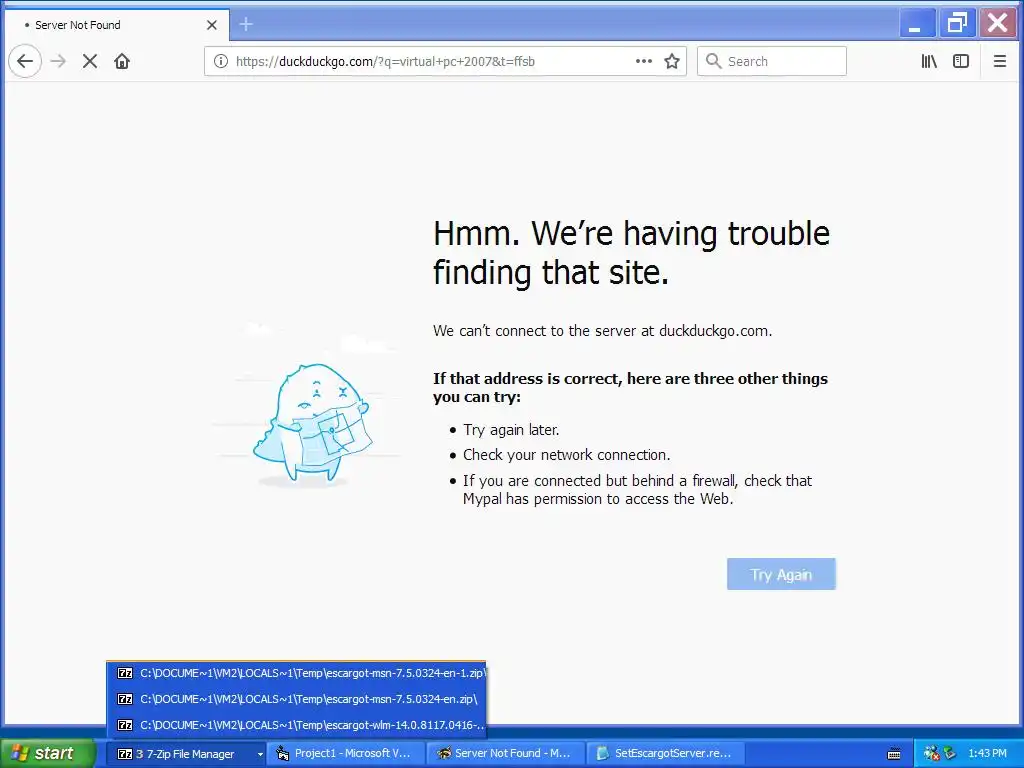Click the network tray icon beside the clock

(949, 754)
